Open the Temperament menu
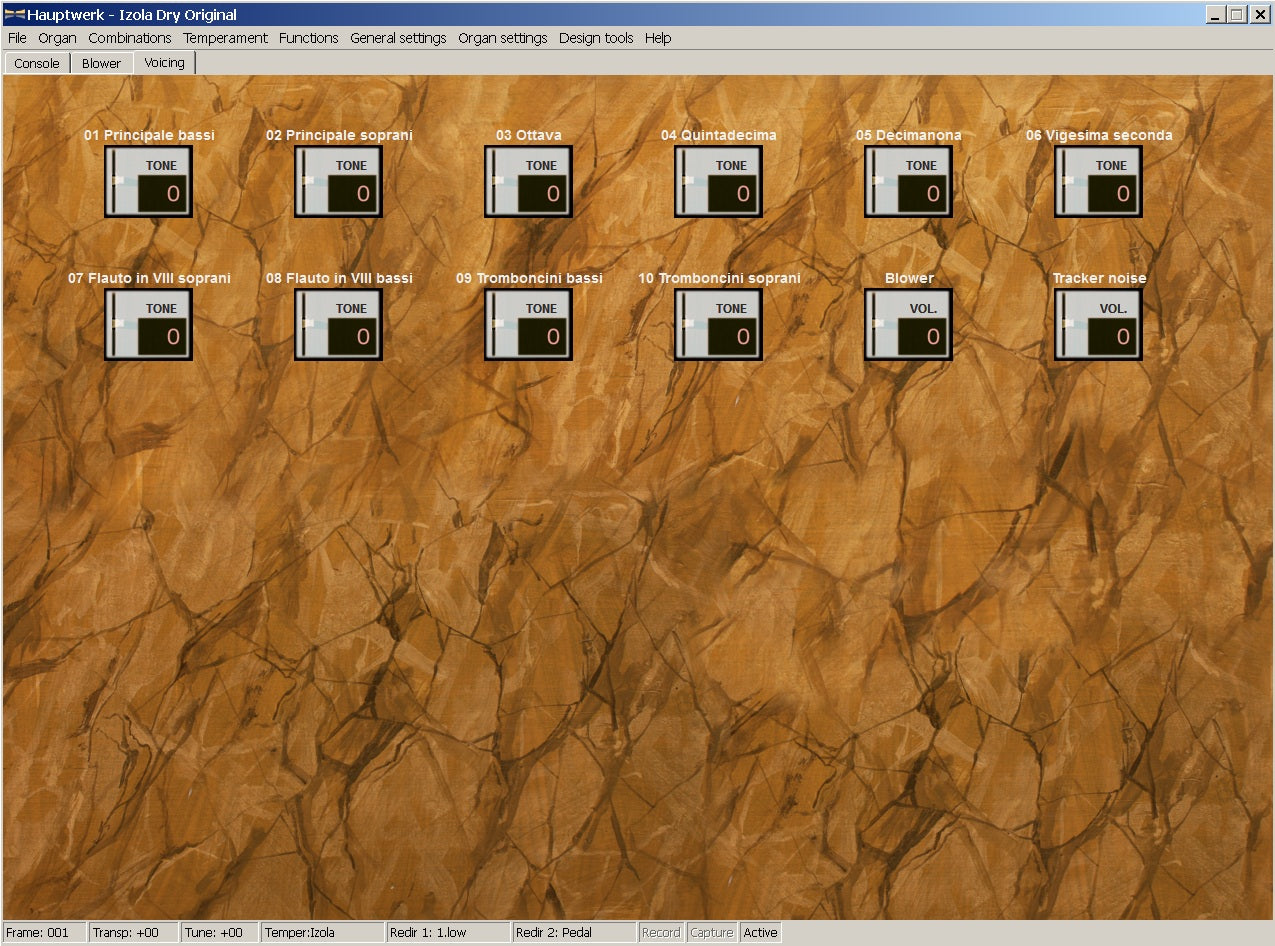The image size is (1275, 946). coord(225,38)
